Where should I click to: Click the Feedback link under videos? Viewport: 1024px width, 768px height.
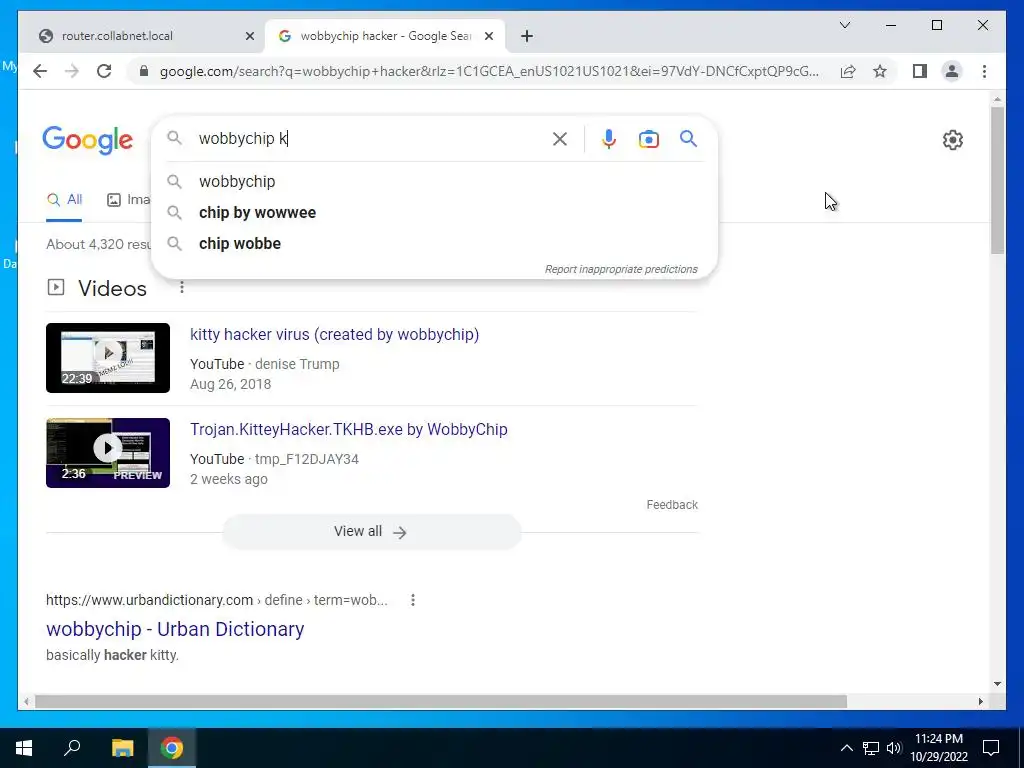672,505
